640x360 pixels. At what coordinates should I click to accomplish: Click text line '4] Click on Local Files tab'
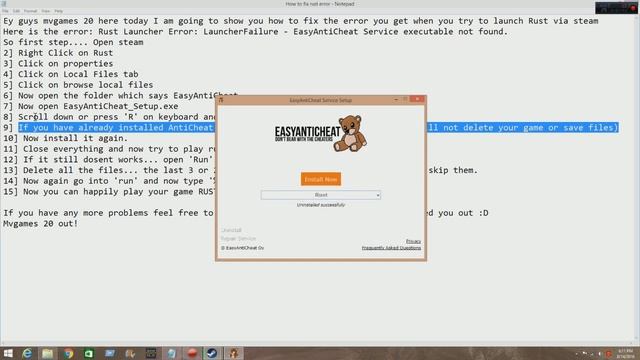[71, 74]
